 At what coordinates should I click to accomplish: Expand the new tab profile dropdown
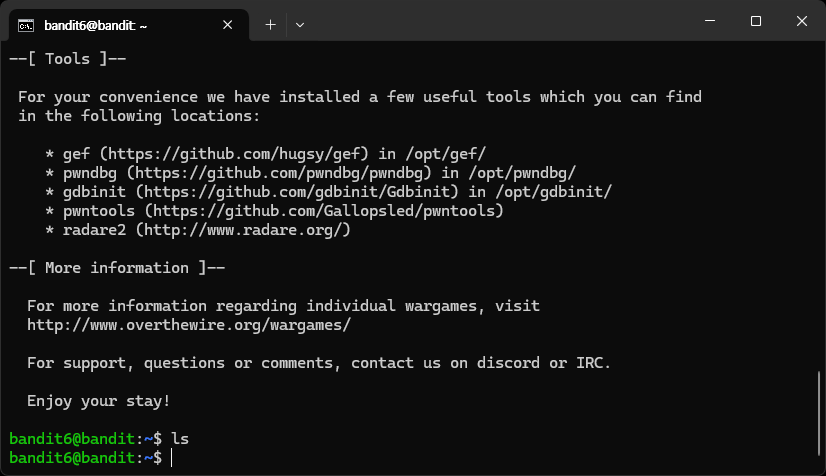pos(300,25)
